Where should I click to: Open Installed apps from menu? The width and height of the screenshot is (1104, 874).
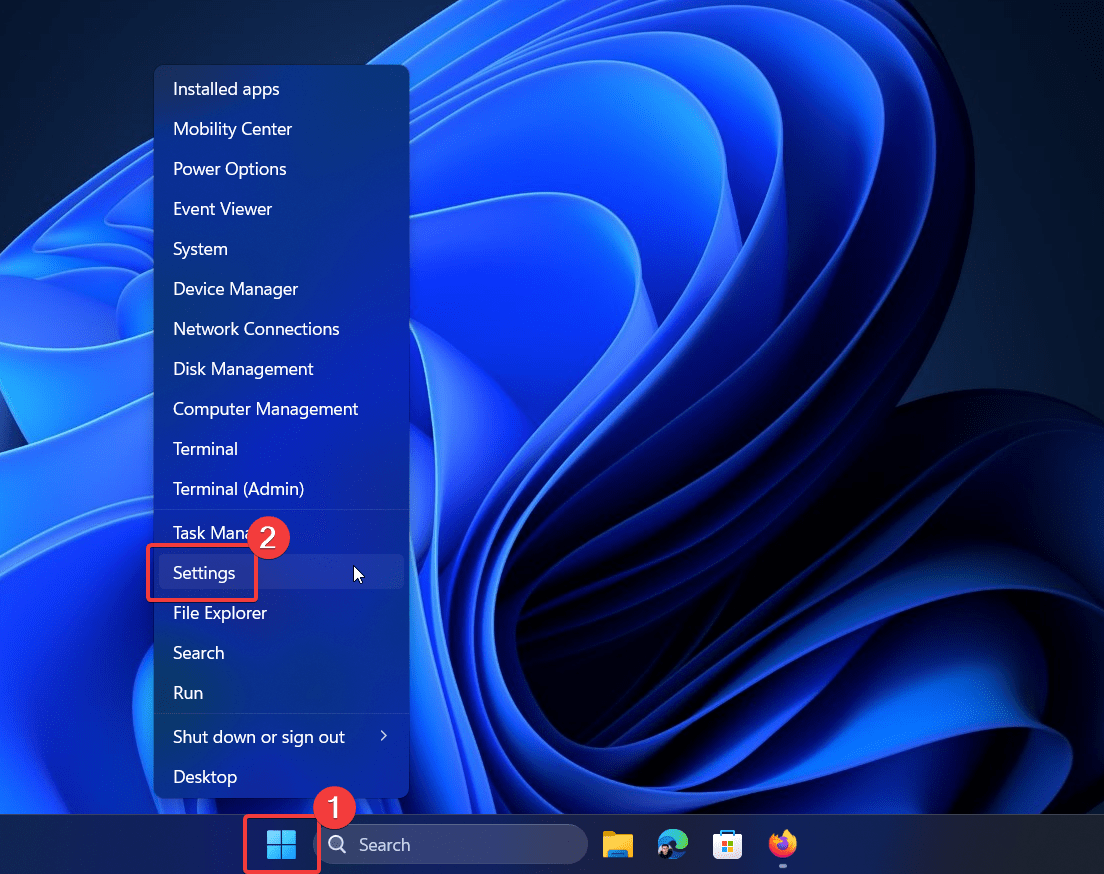point(226,89)
